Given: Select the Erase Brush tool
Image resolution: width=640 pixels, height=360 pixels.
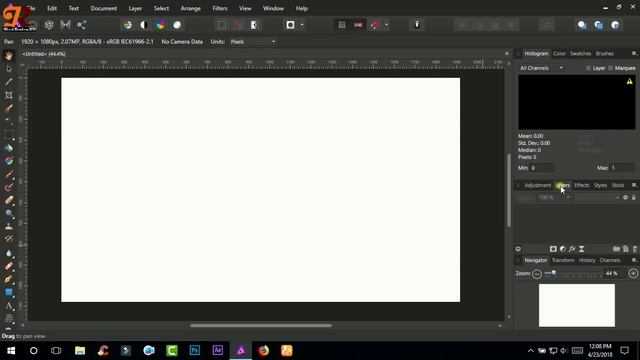Looking at the screenshot, I should tap(9, 200).
